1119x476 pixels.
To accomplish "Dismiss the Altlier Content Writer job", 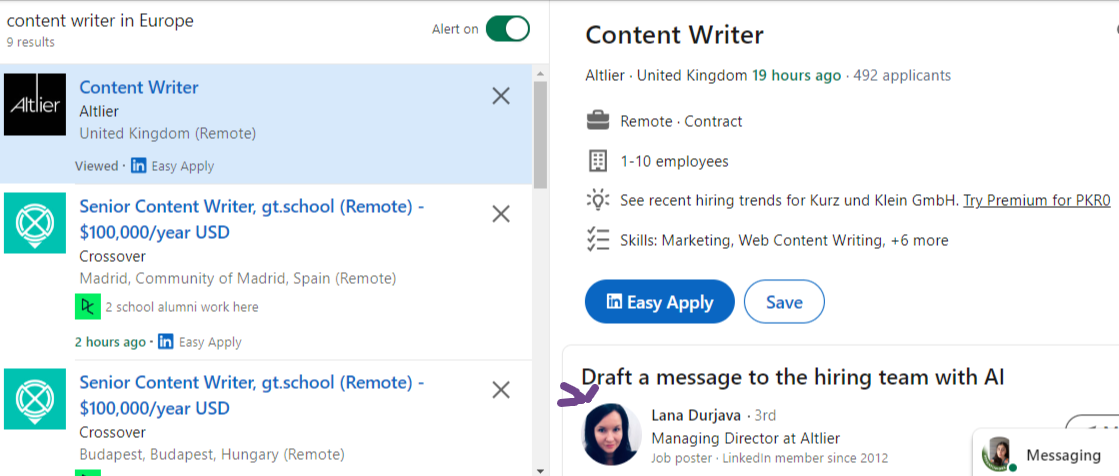I will pyautogui.click(x=501, y=96).
